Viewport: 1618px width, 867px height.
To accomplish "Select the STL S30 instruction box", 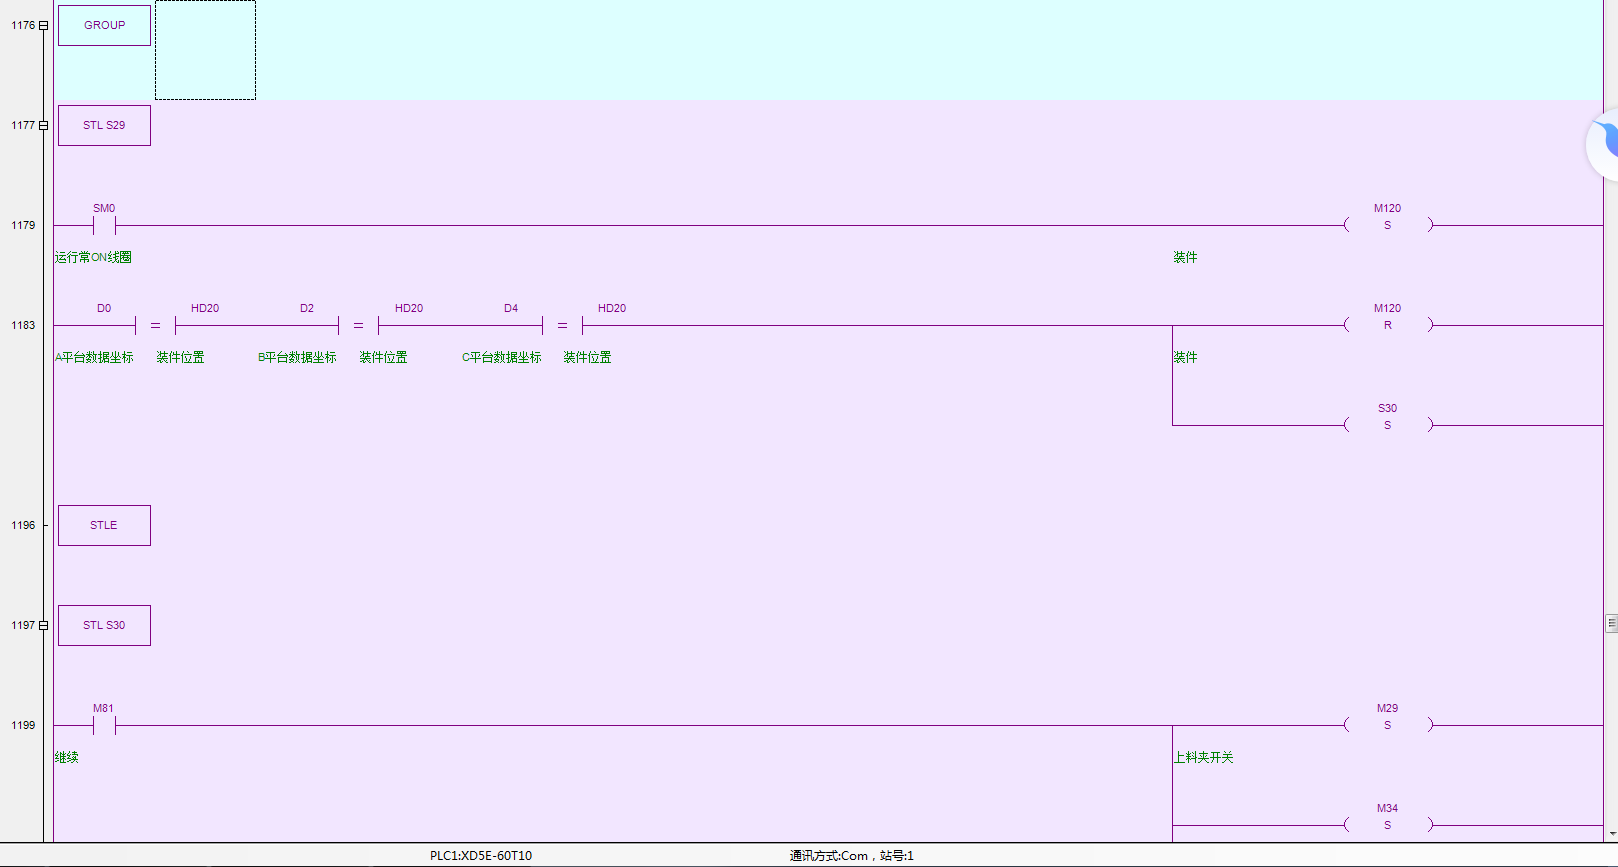I will (x=104, y=626).
